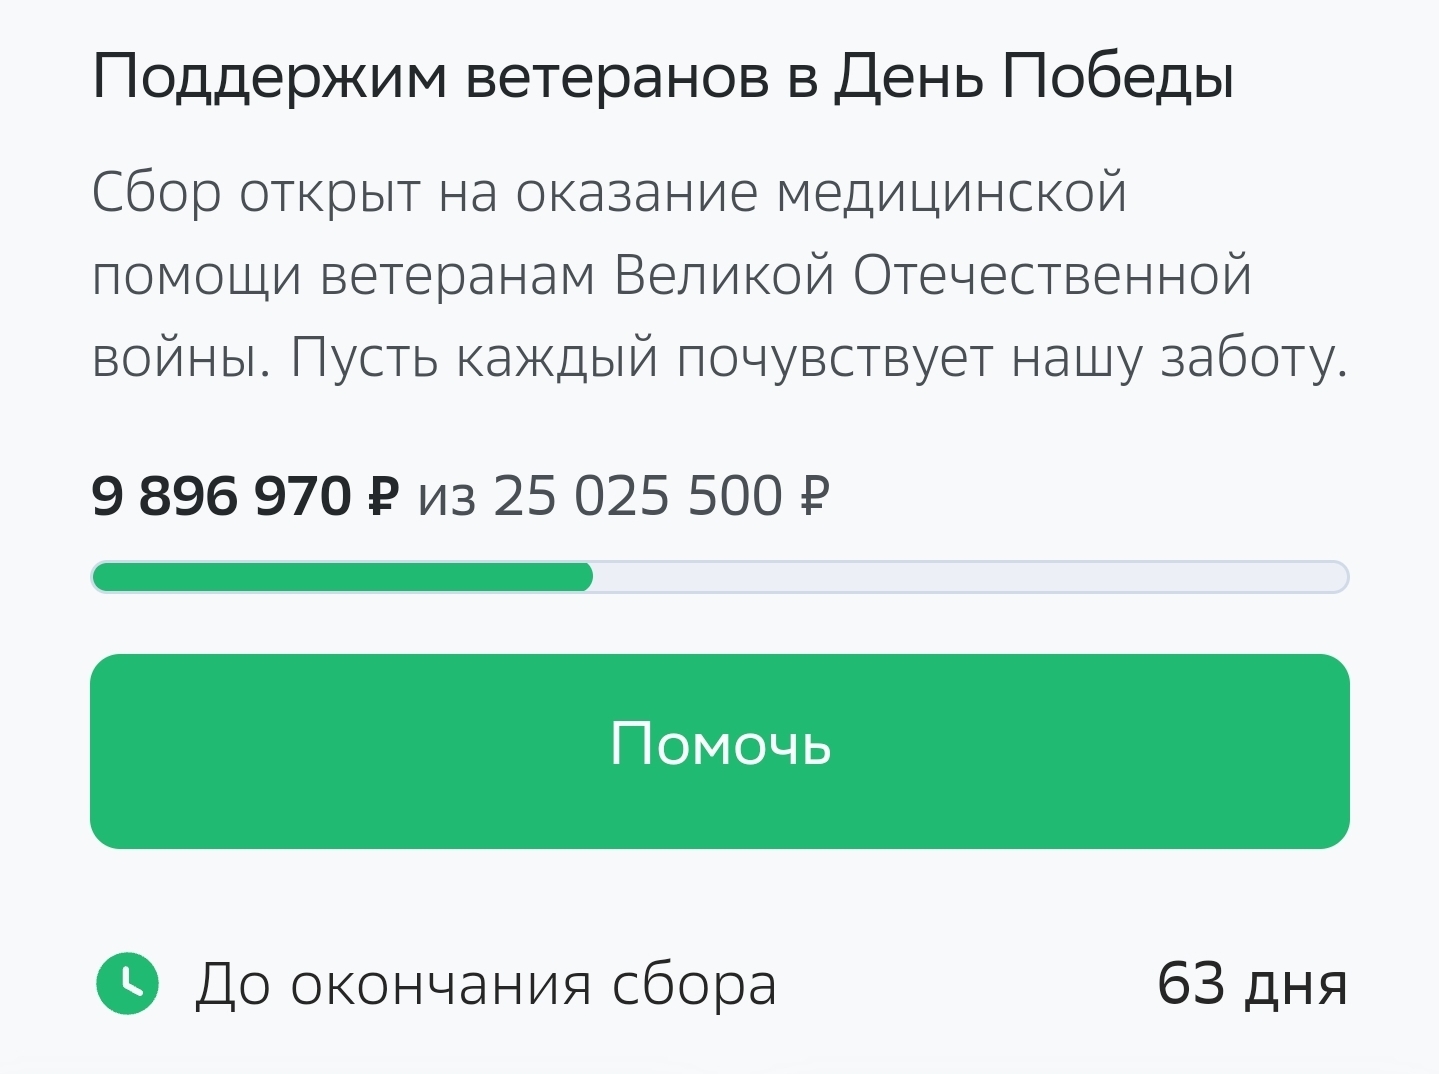The image size is (1439, 1074).
Task: Click the words Великой Отечественной in description
Action: tap(932, 275)
